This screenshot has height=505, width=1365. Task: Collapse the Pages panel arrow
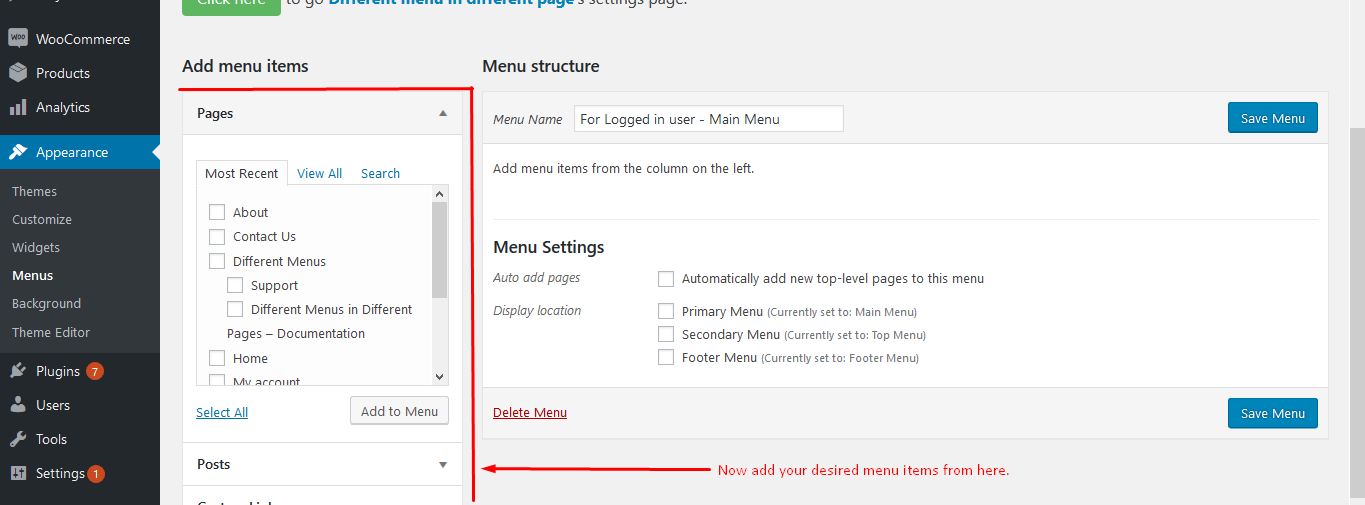coord(443,113)
